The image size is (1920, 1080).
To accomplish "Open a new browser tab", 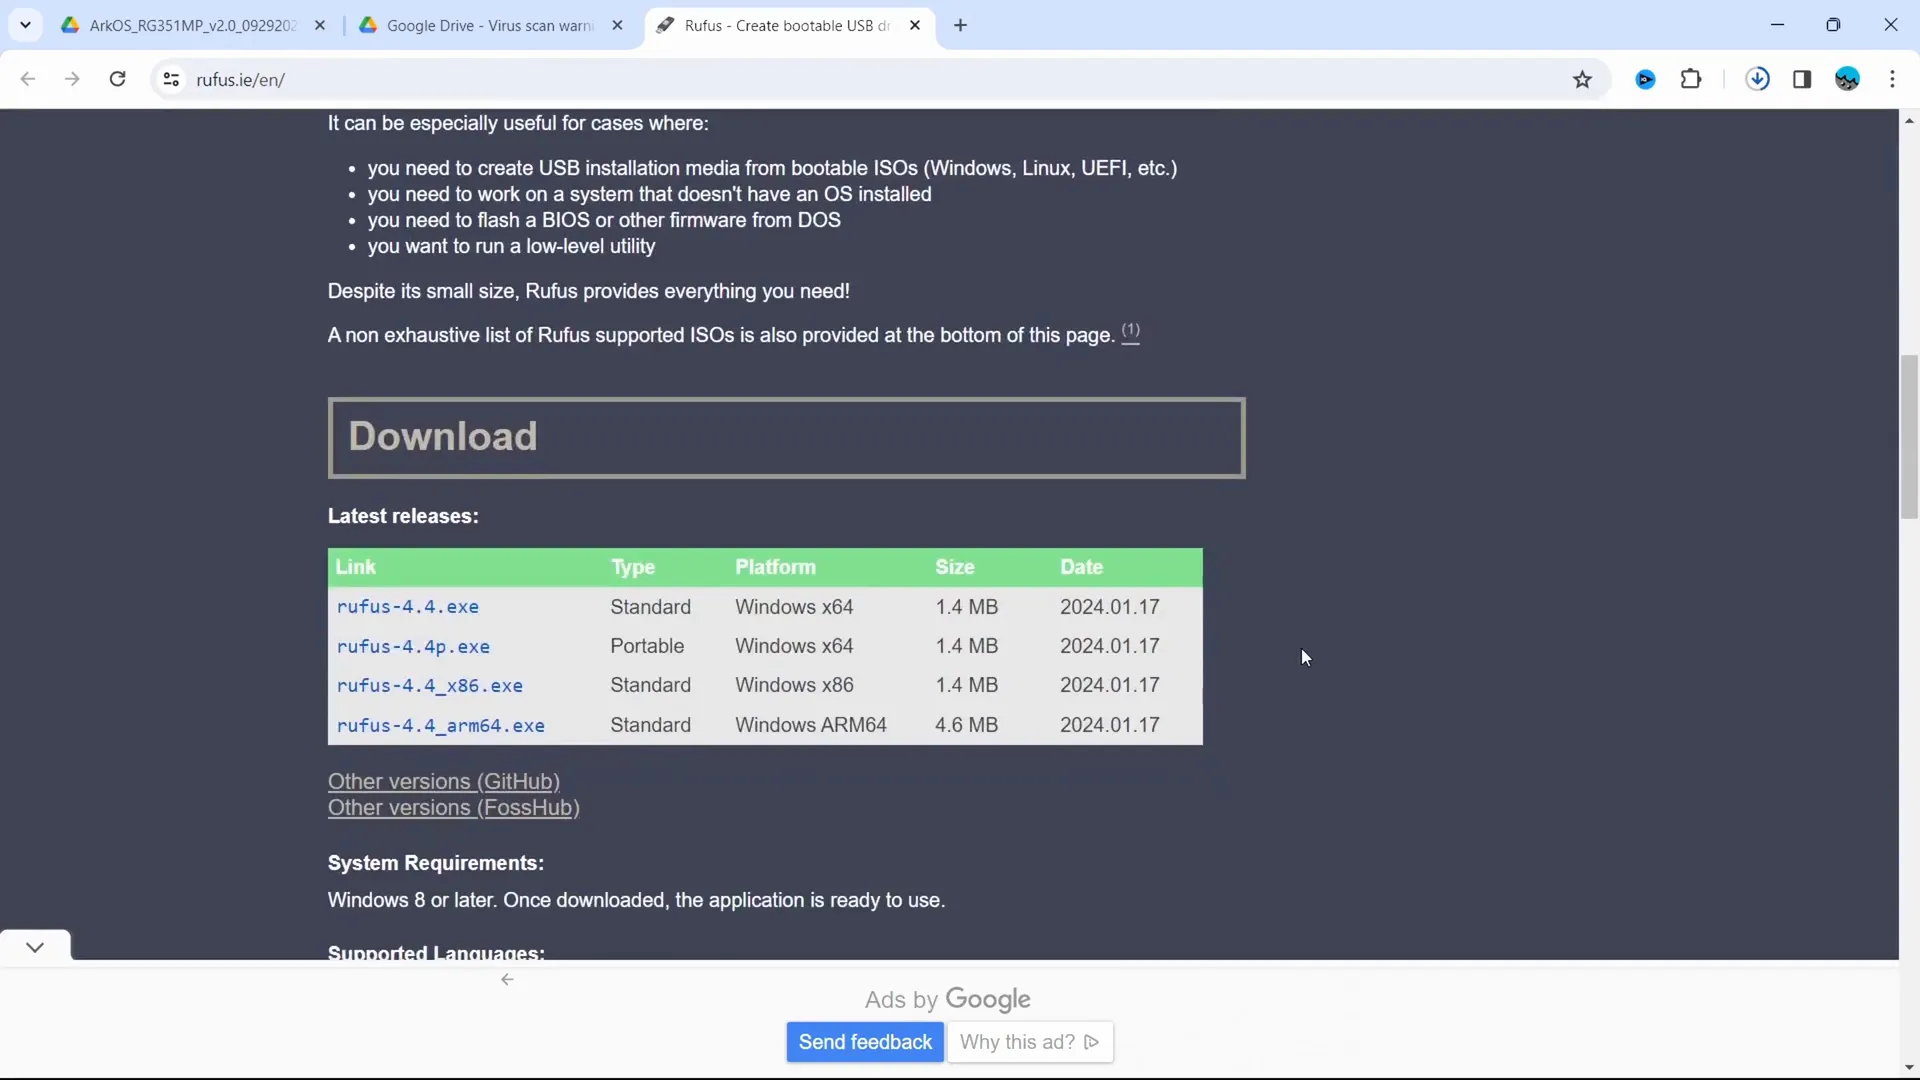I will pyautogui.click(x=960, y=25).
